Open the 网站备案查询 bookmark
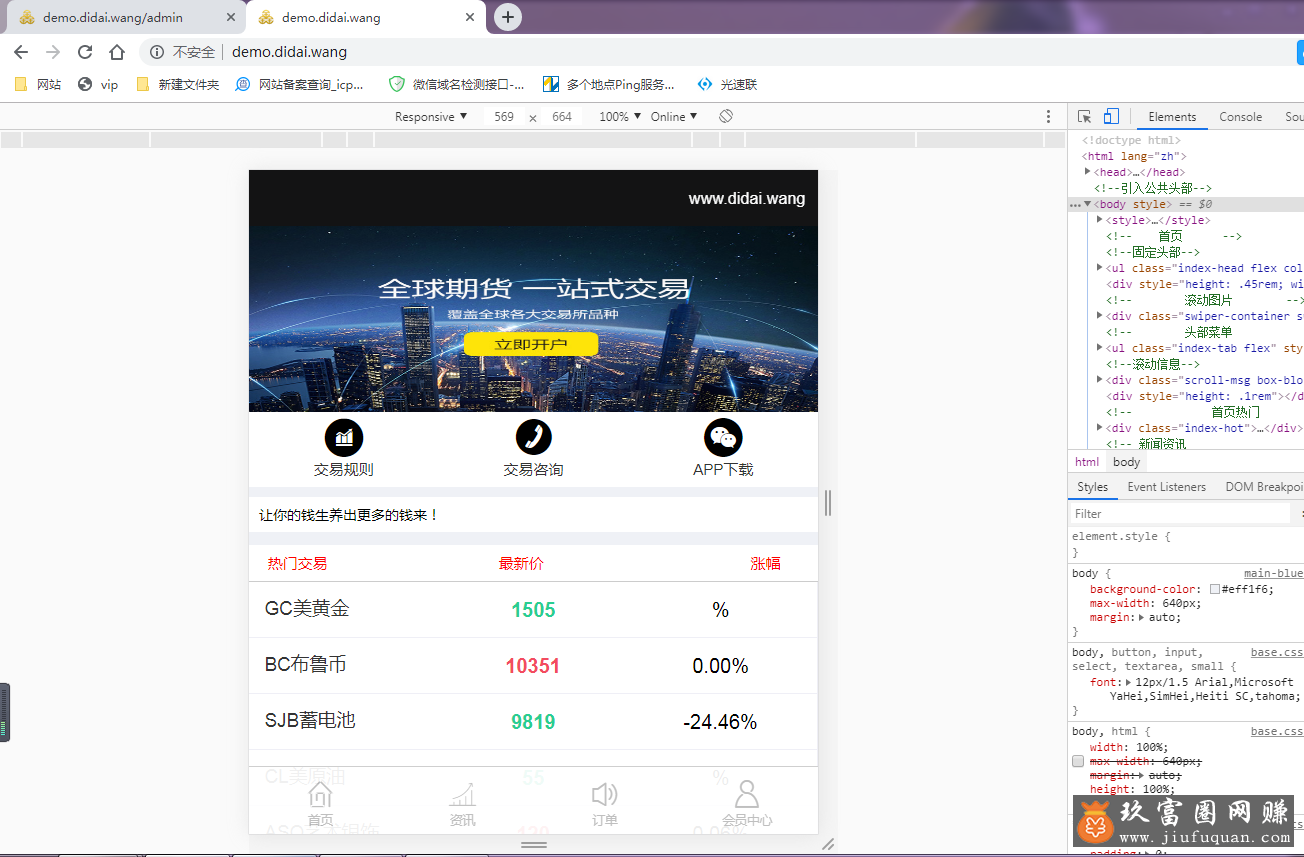Screen dimensions: 1304x857 pos(300,85)
